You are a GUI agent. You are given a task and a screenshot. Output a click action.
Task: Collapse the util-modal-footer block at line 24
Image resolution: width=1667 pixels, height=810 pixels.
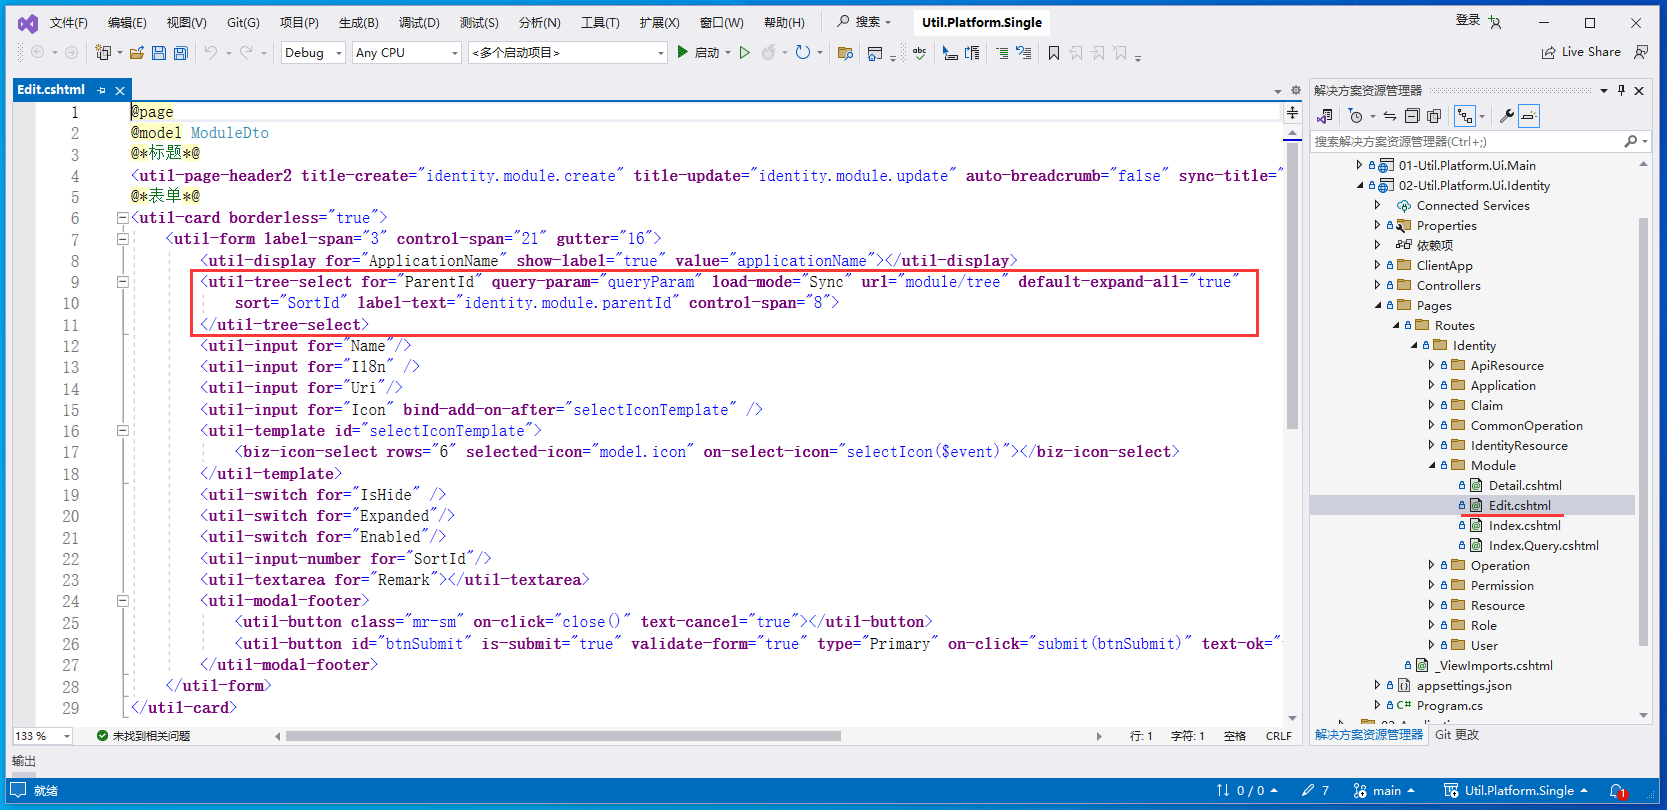click(122, 601)
